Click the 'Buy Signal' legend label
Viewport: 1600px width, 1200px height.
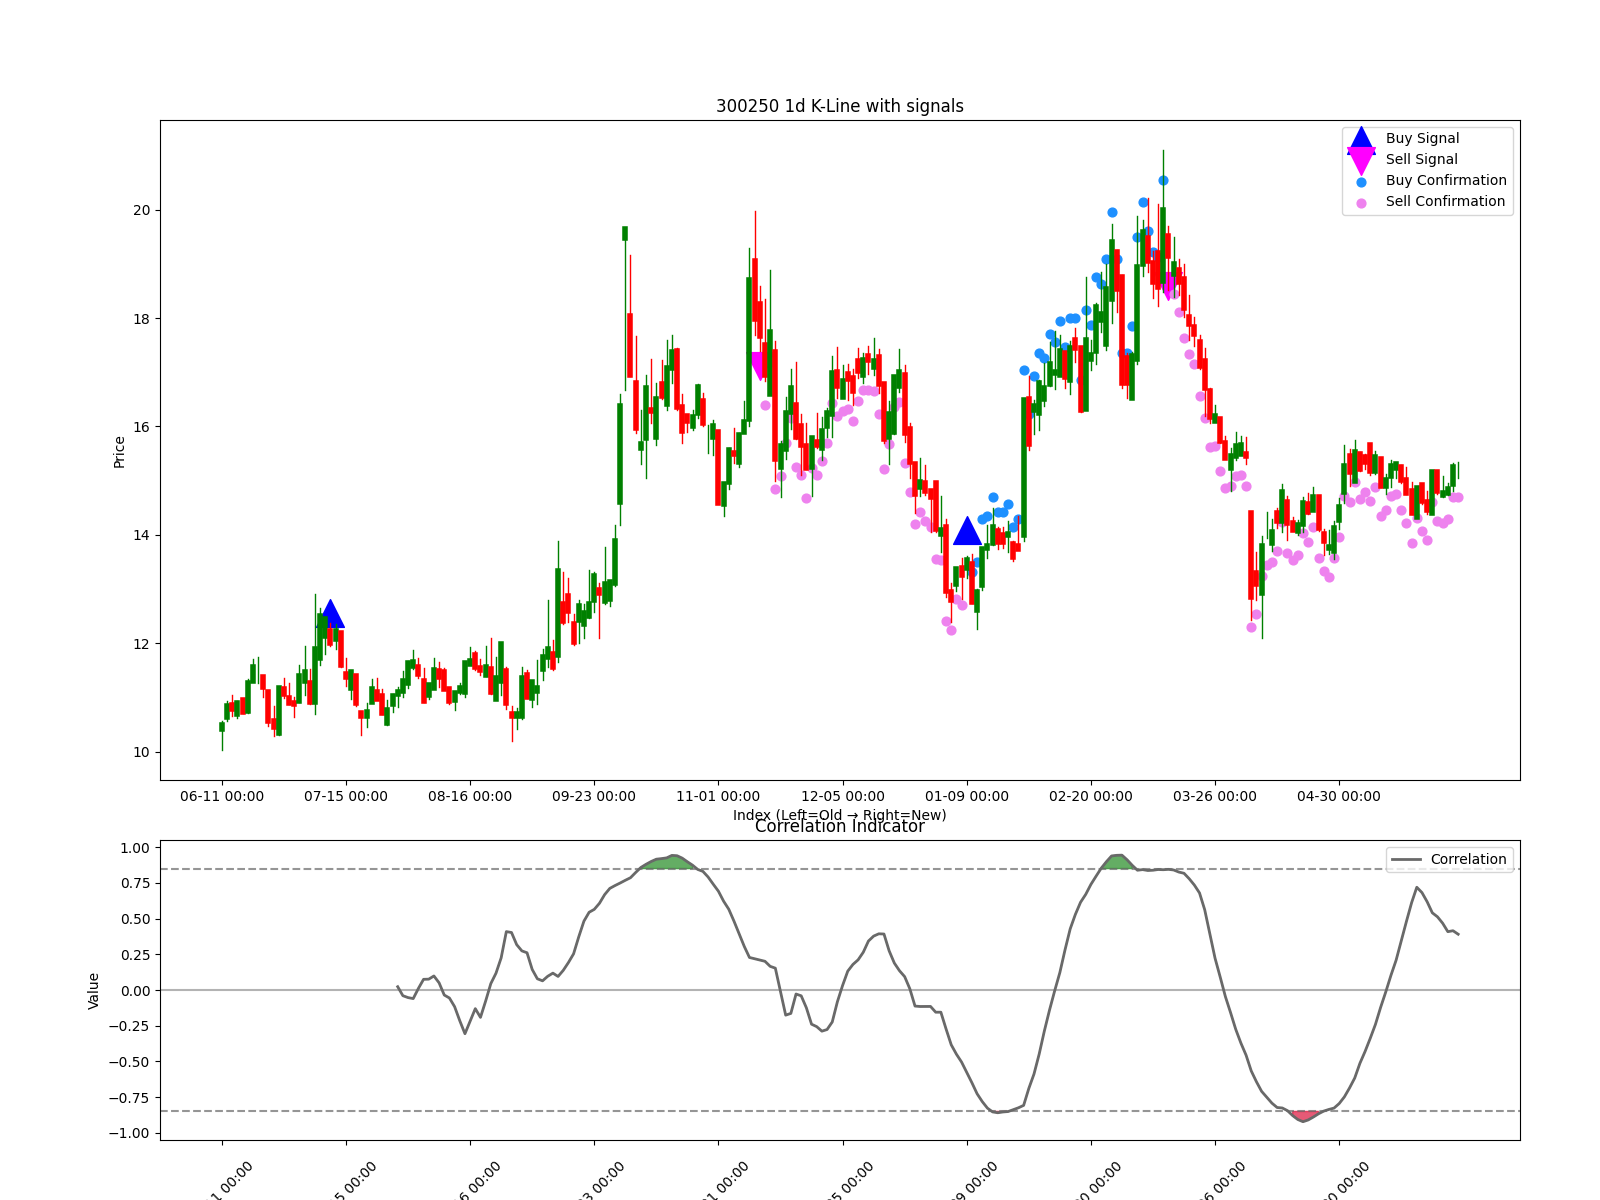tap(1422, 139)
